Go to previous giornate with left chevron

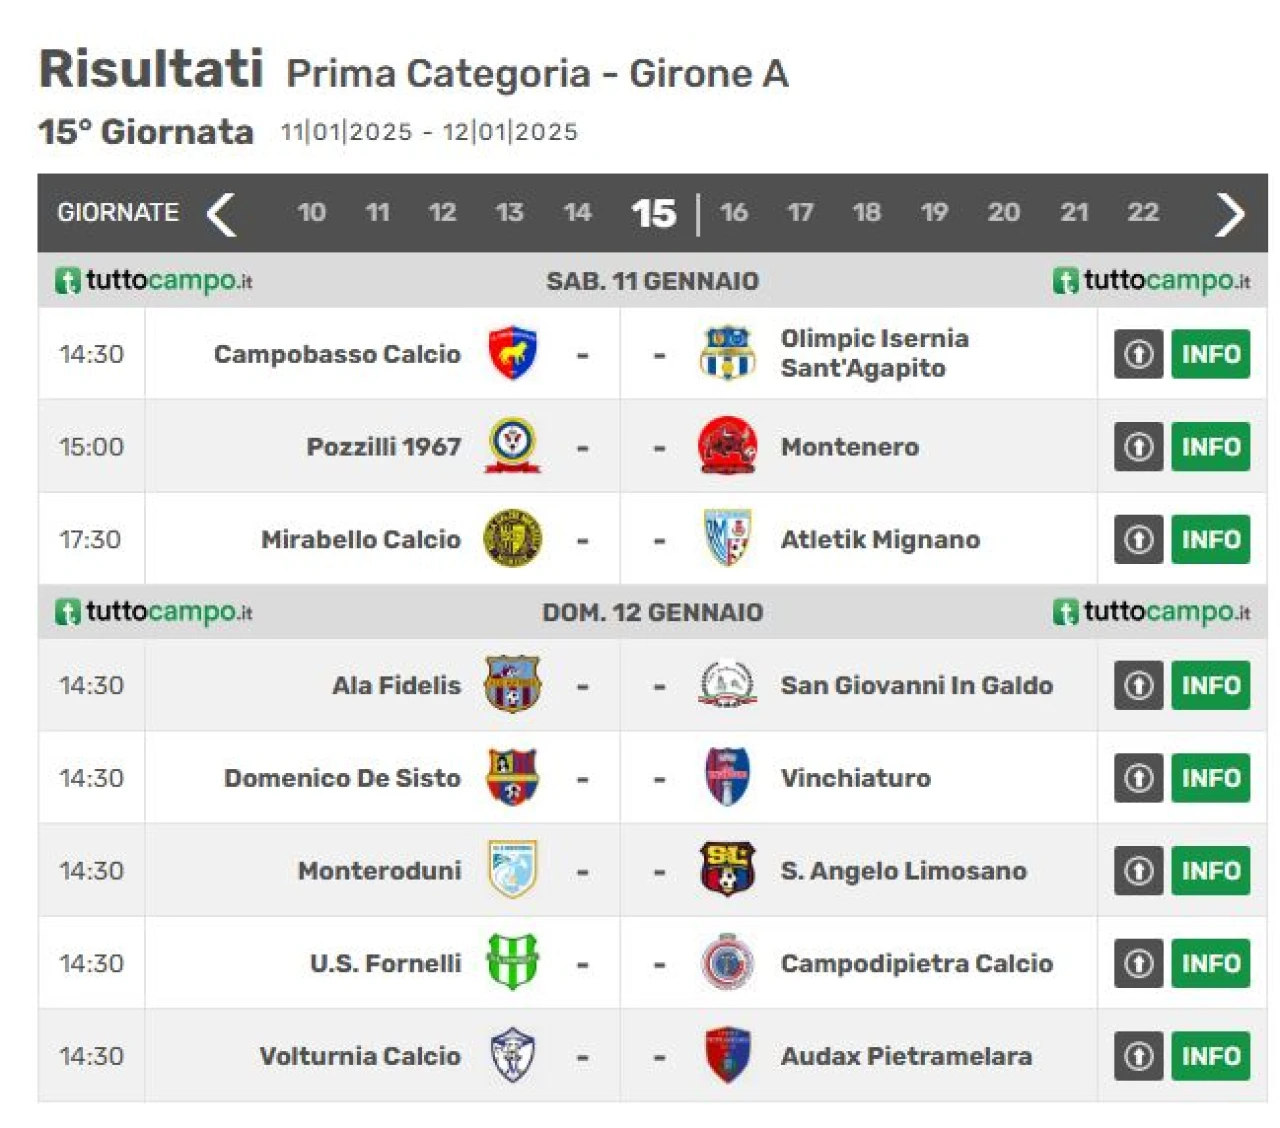tap(221, 213)
